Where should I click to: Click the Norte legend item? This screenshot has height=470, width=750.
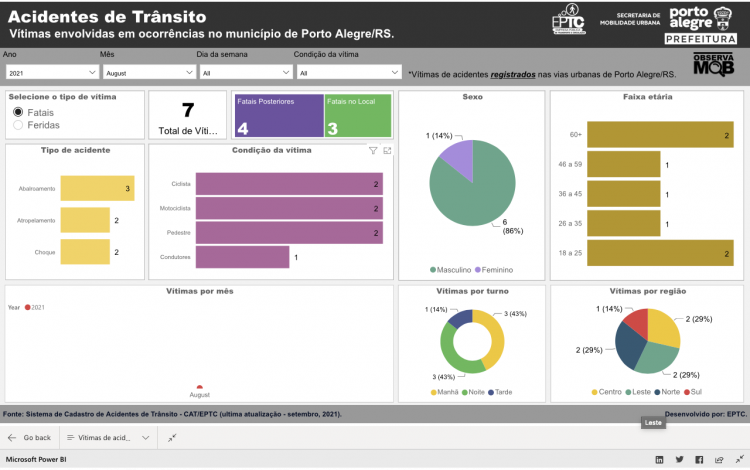tap(667, 392)
